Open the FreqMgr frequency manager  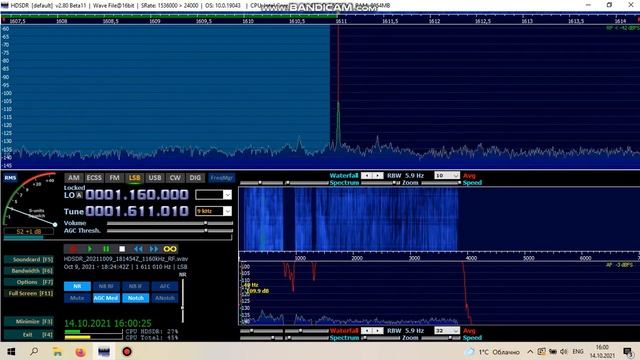(221, 178)
